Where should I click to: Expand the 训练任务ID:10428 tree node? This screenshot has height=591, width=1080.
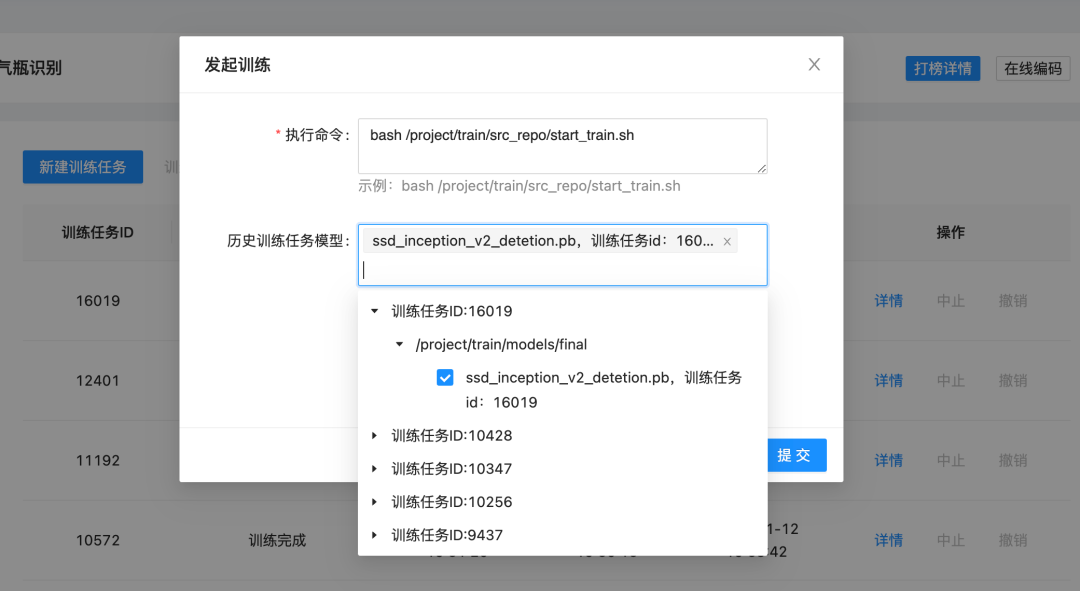tap(374, 435)
